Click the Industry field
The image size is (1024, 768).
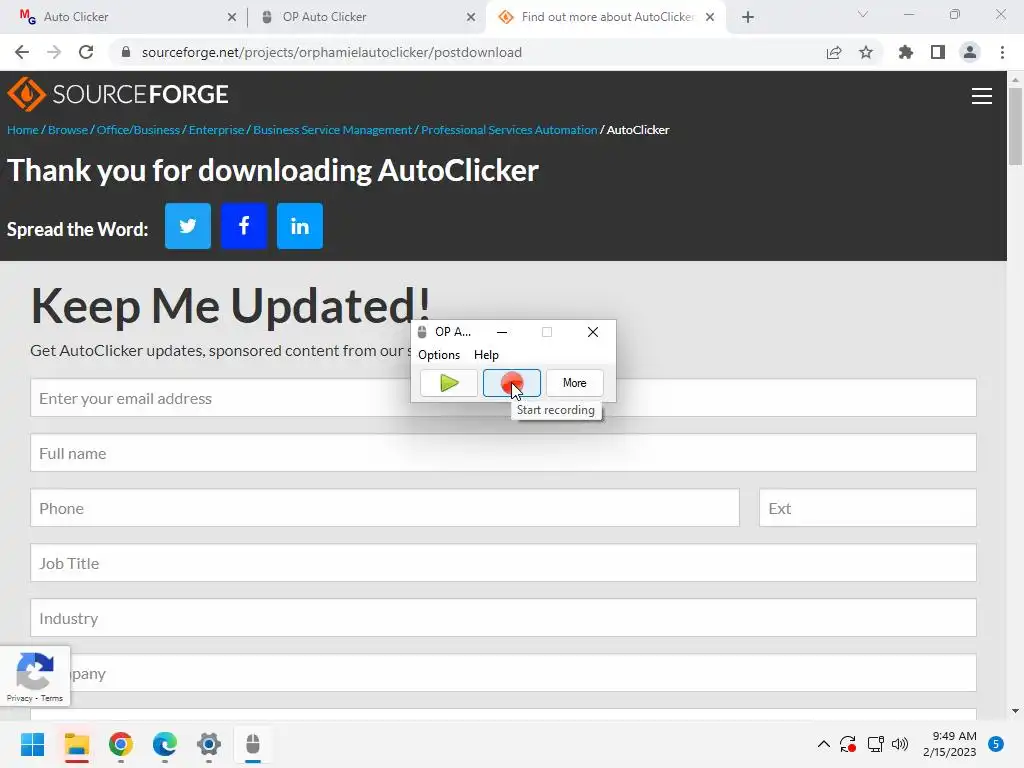504,617
